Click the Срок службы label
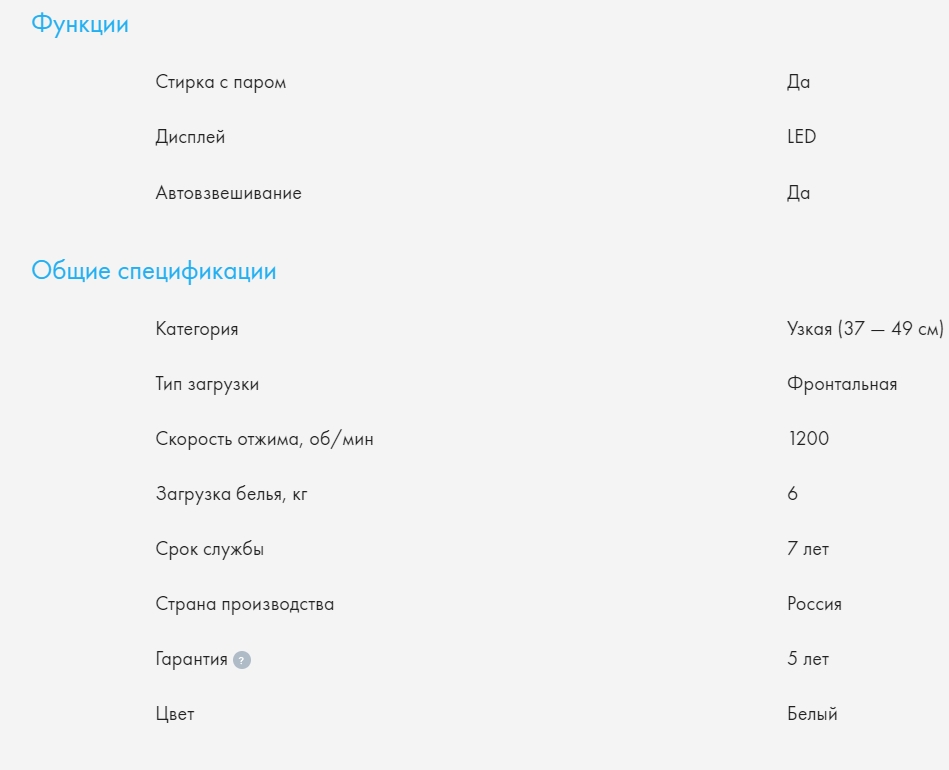Screen dimensions: 949x770 tap(210, 549)
